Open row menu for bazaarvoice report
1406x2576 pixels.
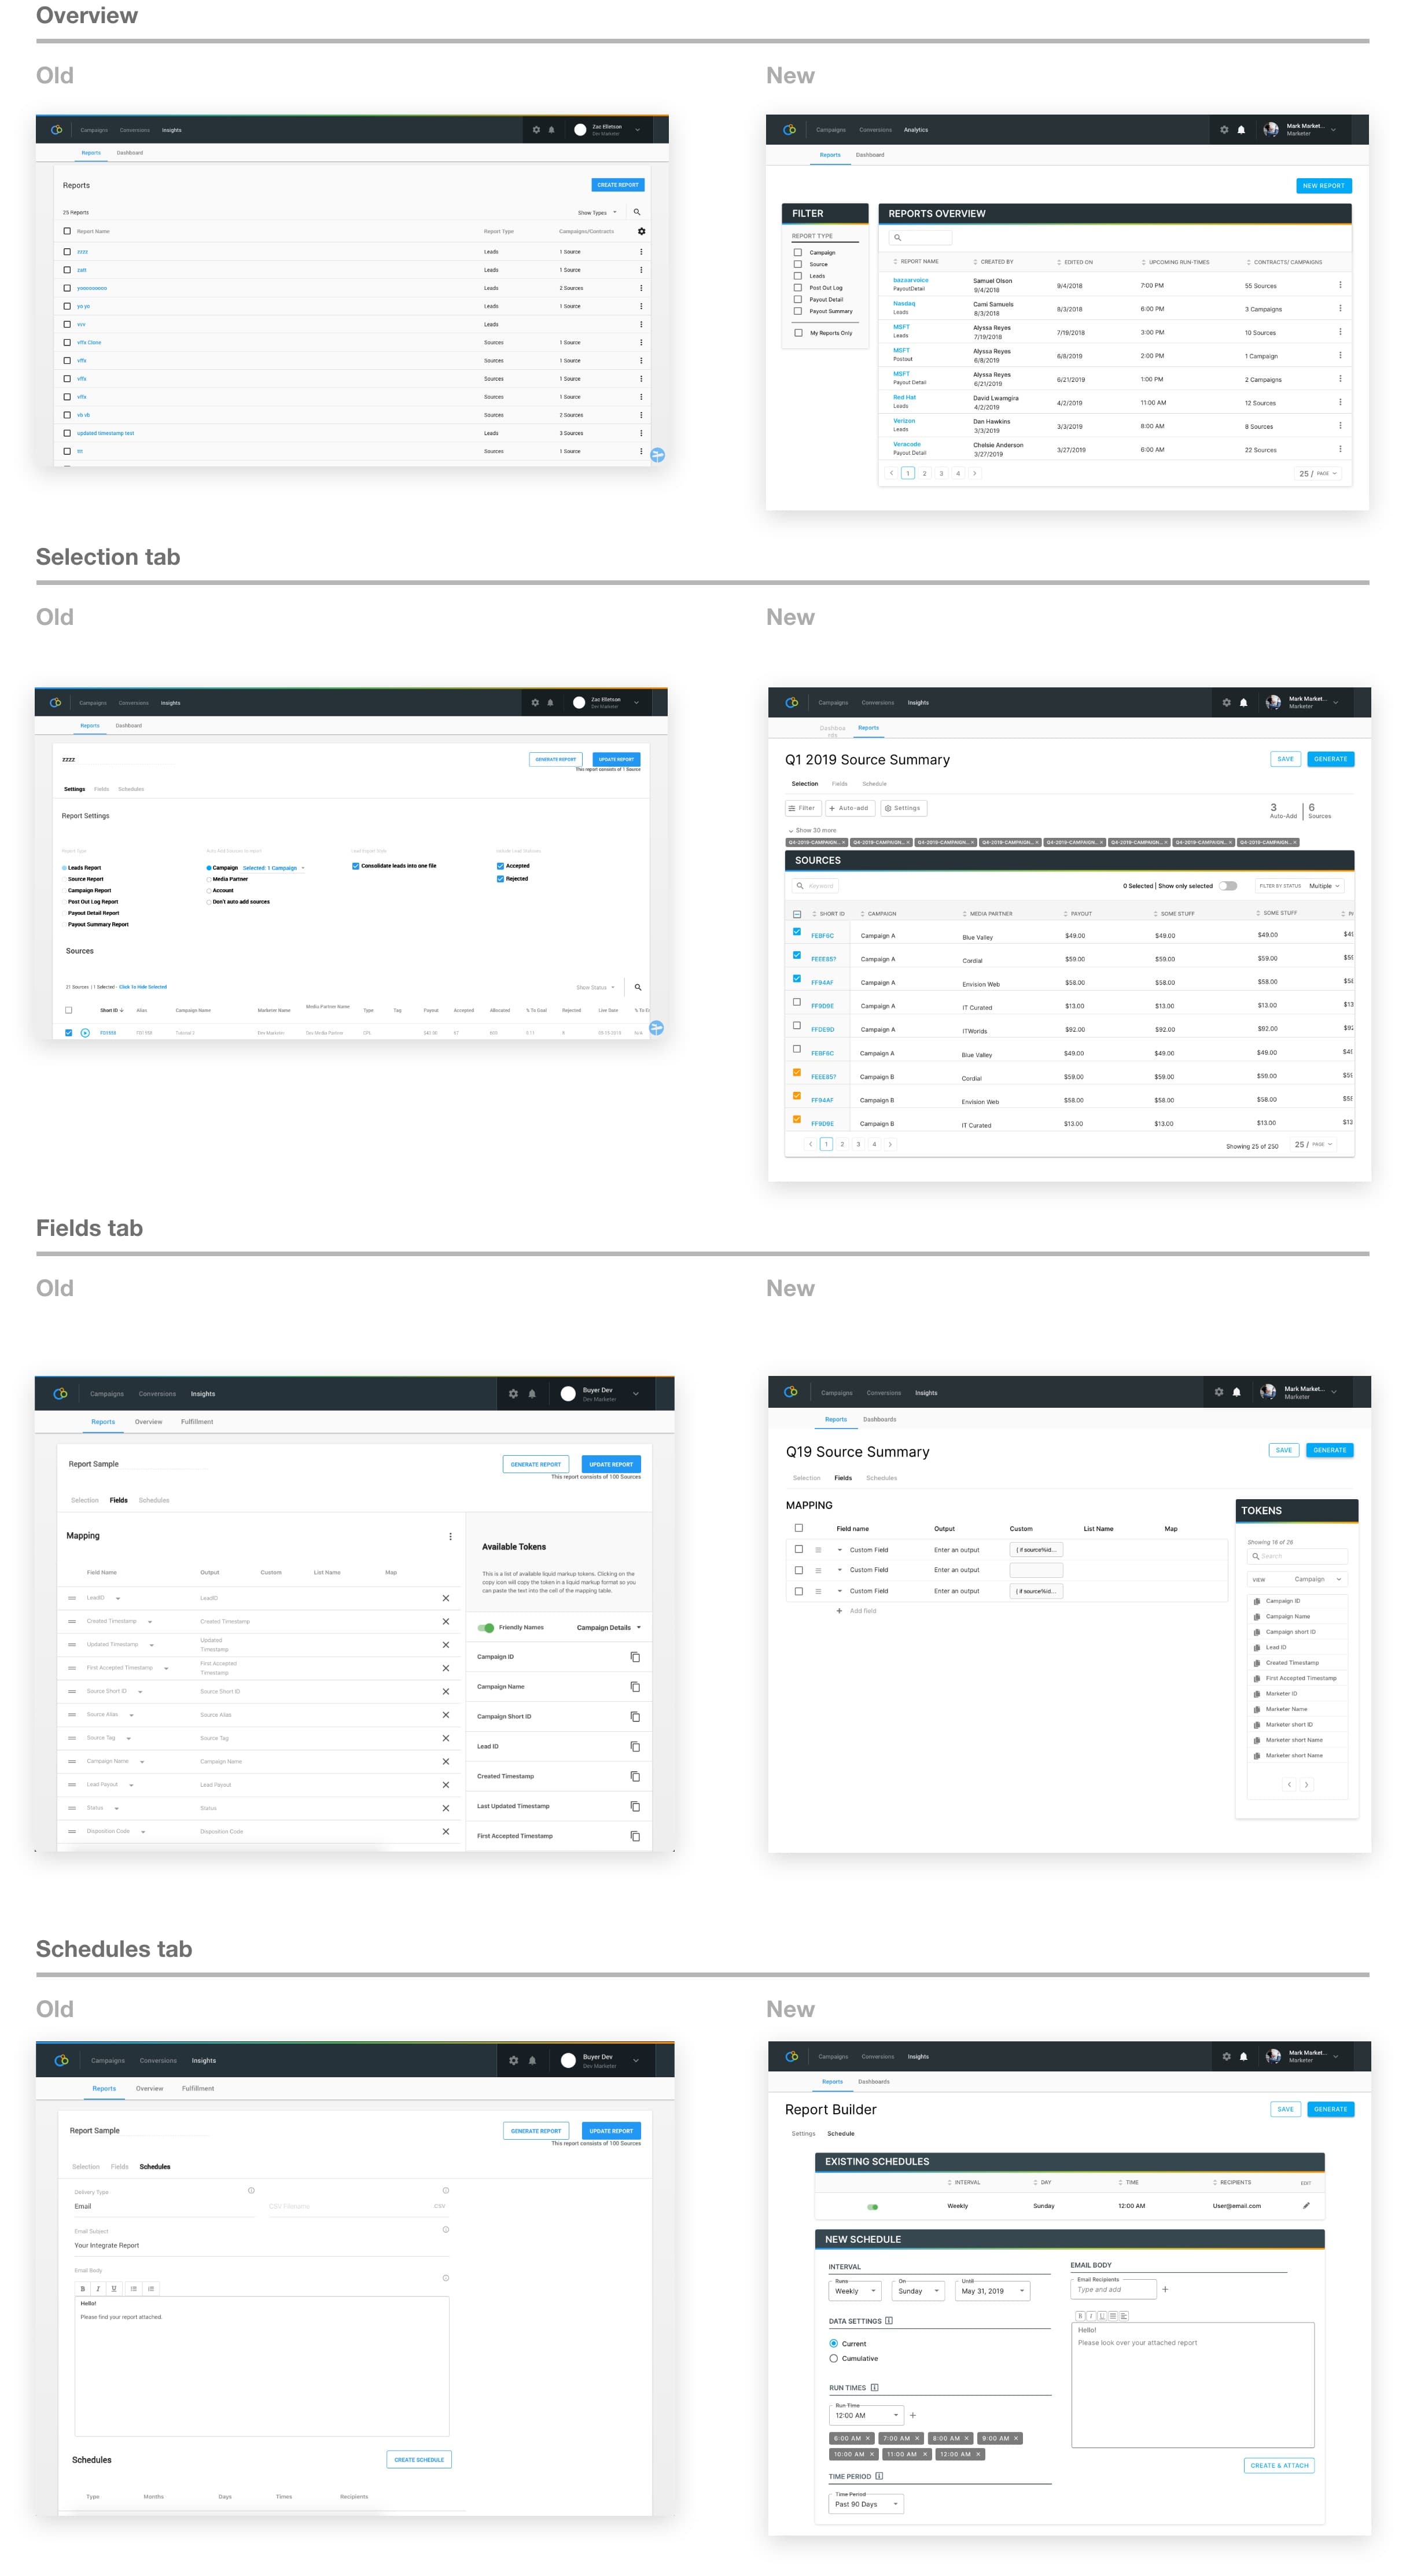[1340, 285]
